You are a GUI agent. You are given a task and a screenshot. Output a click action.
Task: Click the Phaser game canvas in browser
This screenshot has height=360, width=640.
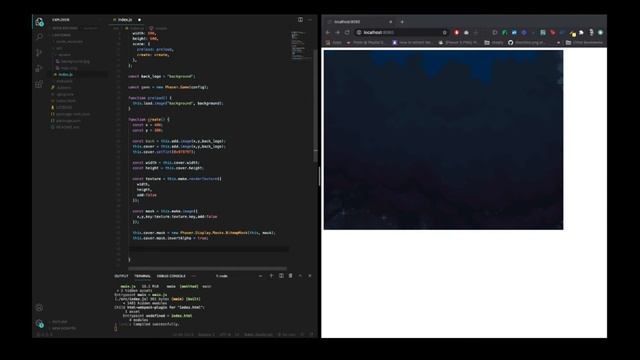click(x=443, y=140)
